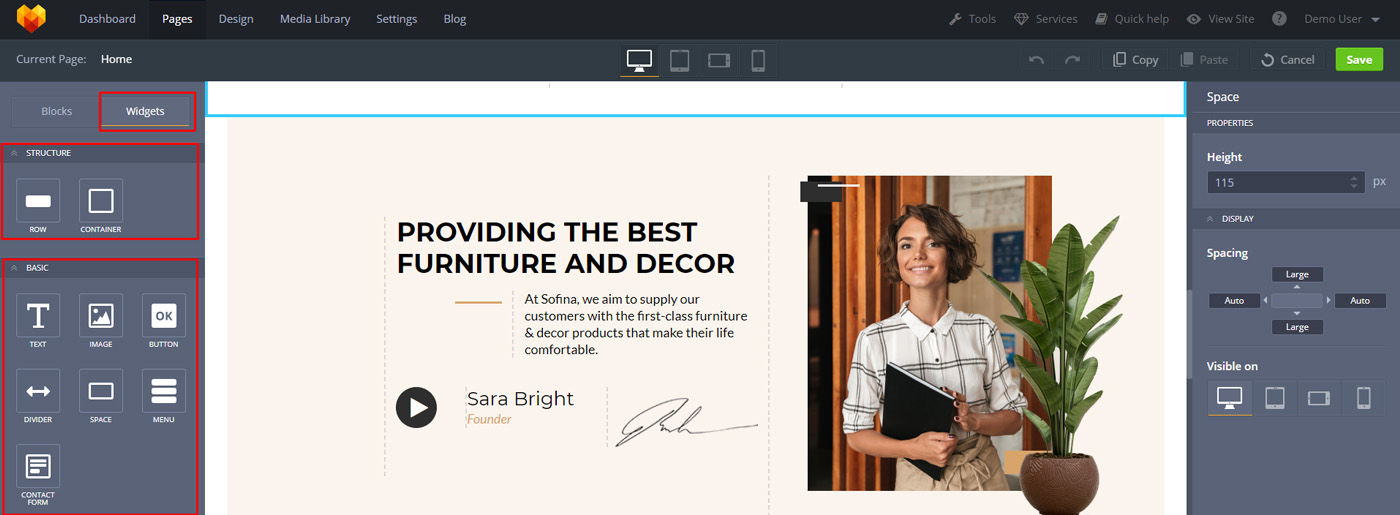This screenshot has width=1400, height=515.
Task: Play the founder video button
Action: (416, 407)
